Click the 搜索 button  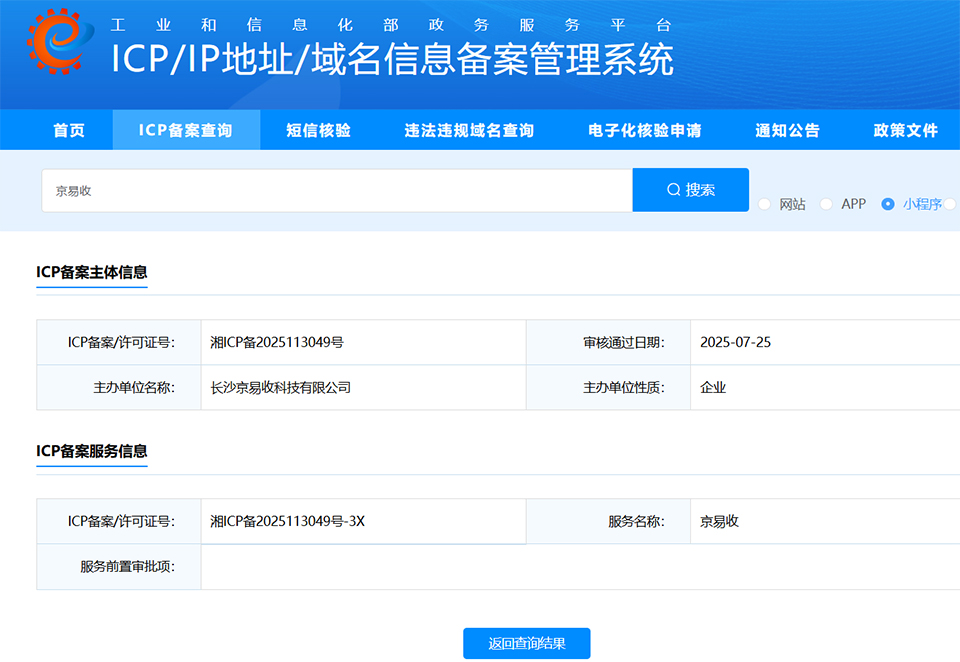(691, 190)
